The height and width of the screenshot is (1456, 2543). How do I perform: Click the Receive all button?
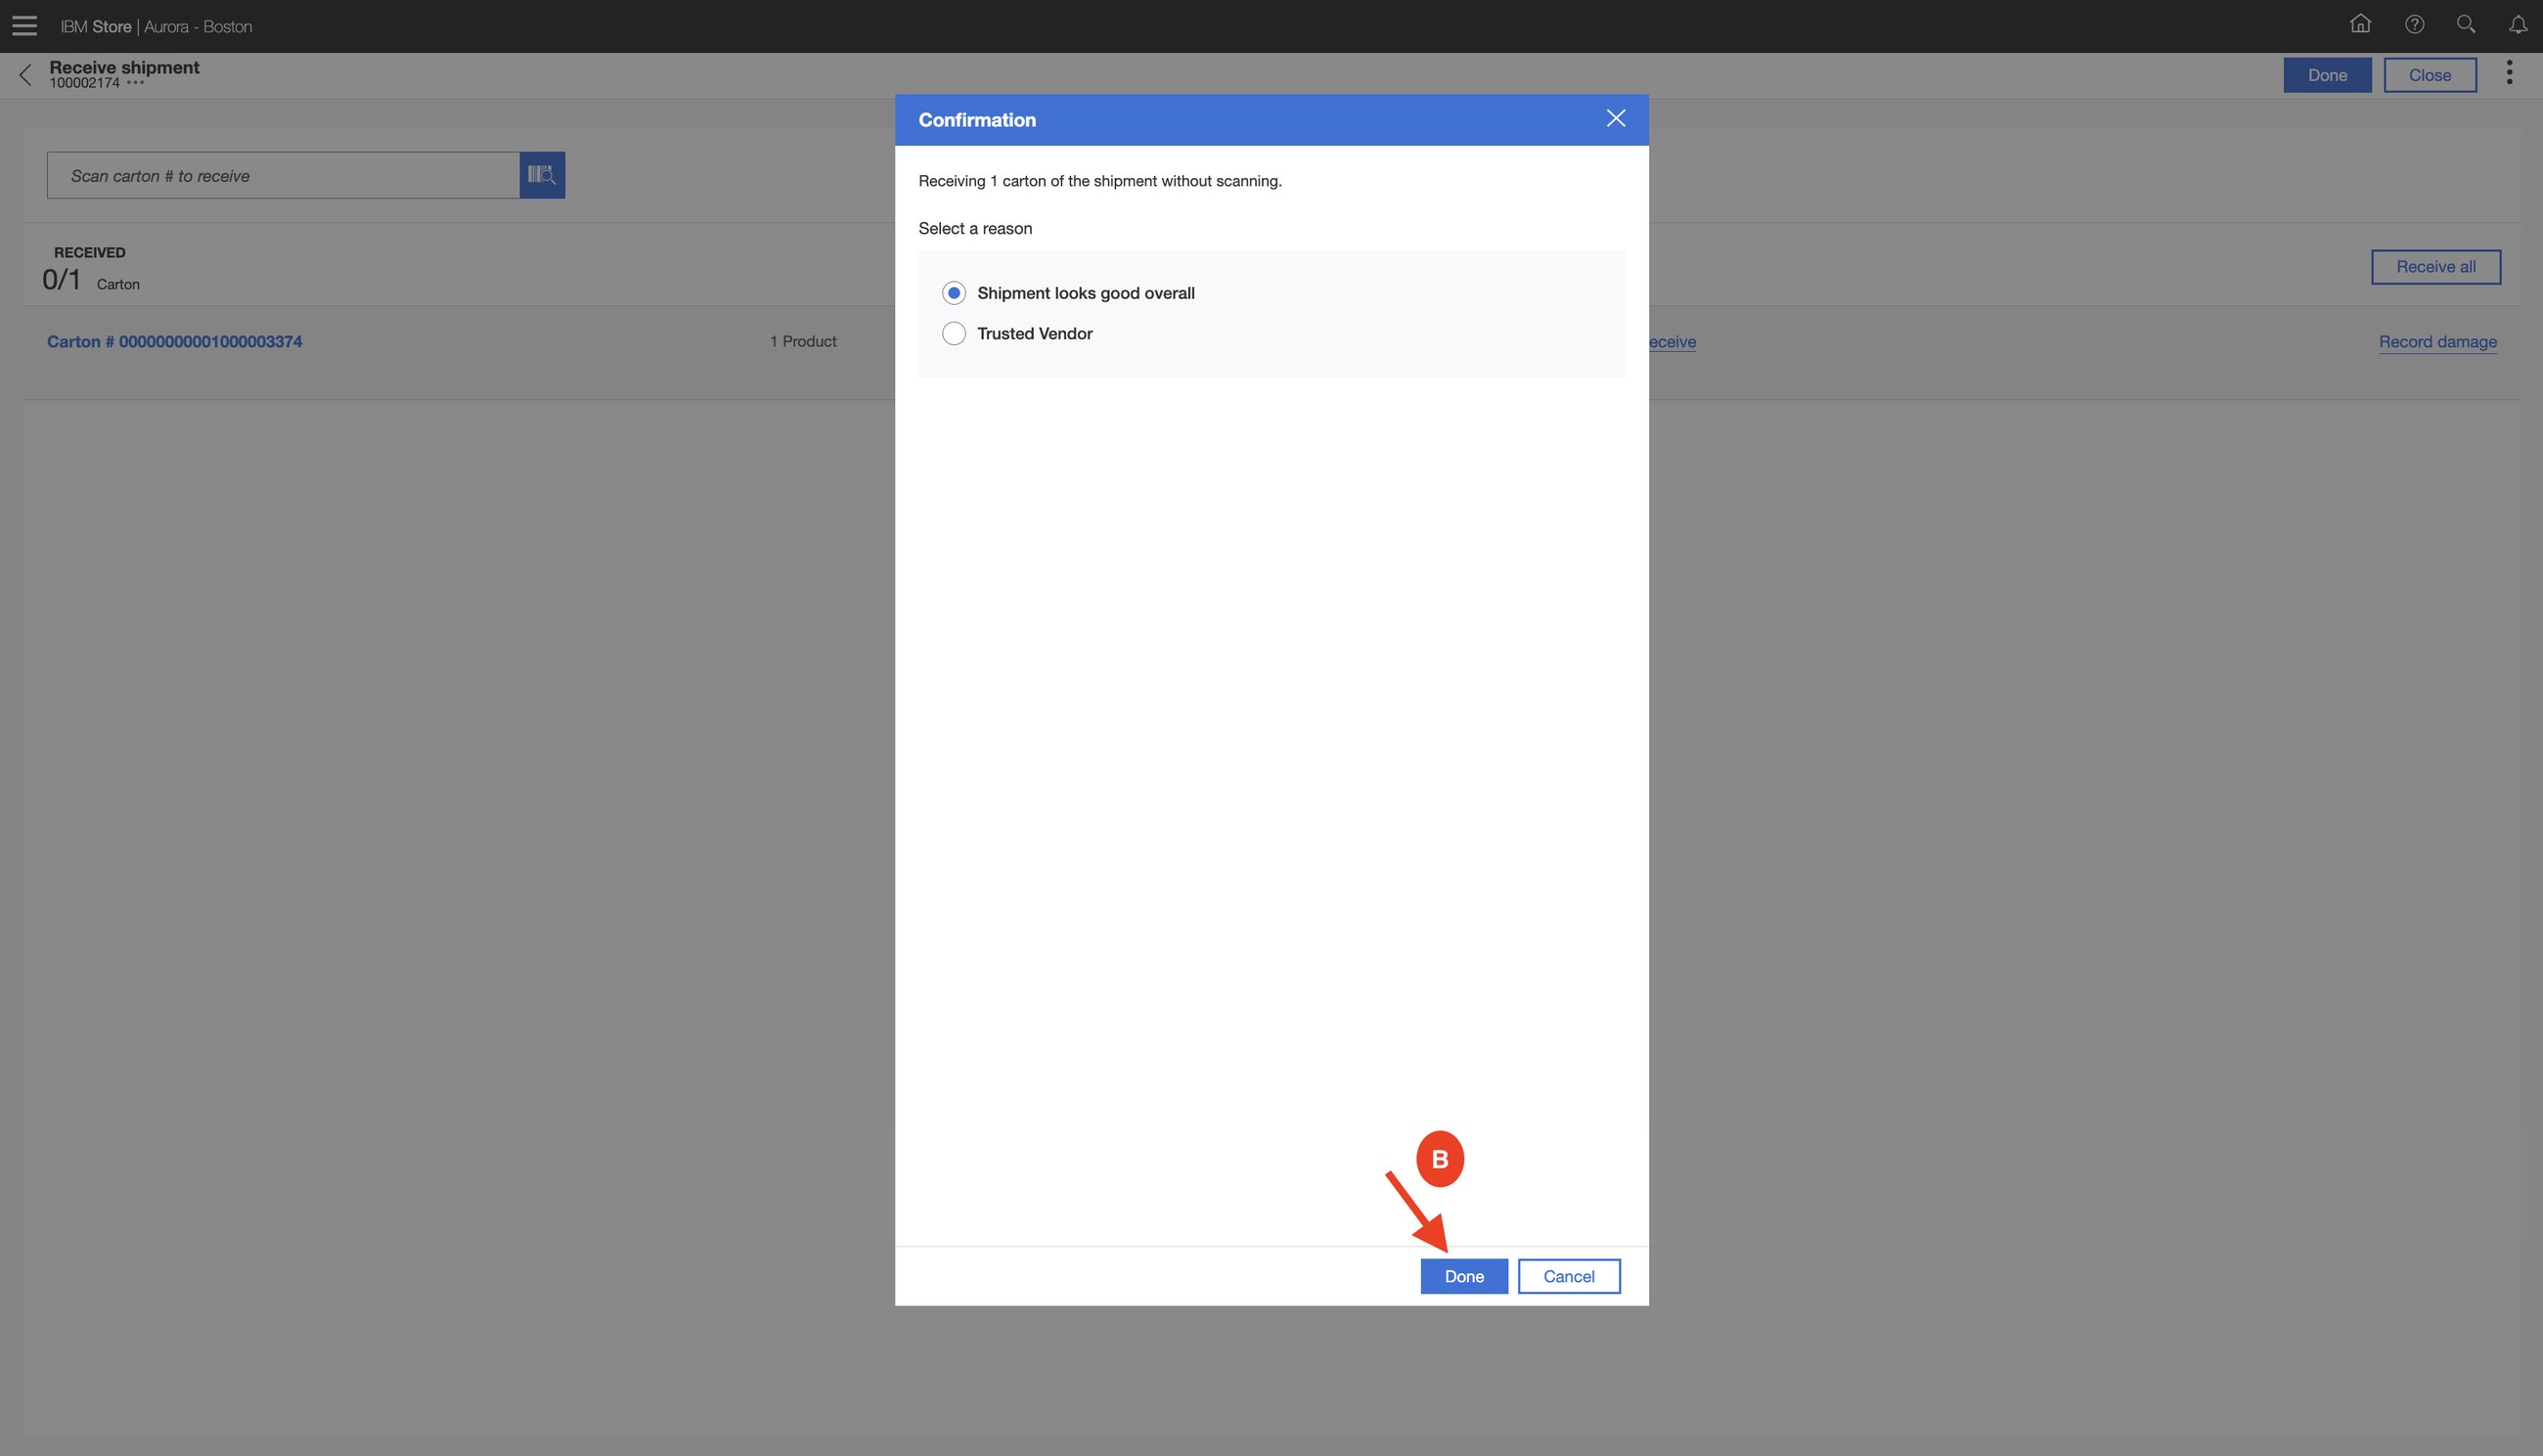click(2436, 267)
